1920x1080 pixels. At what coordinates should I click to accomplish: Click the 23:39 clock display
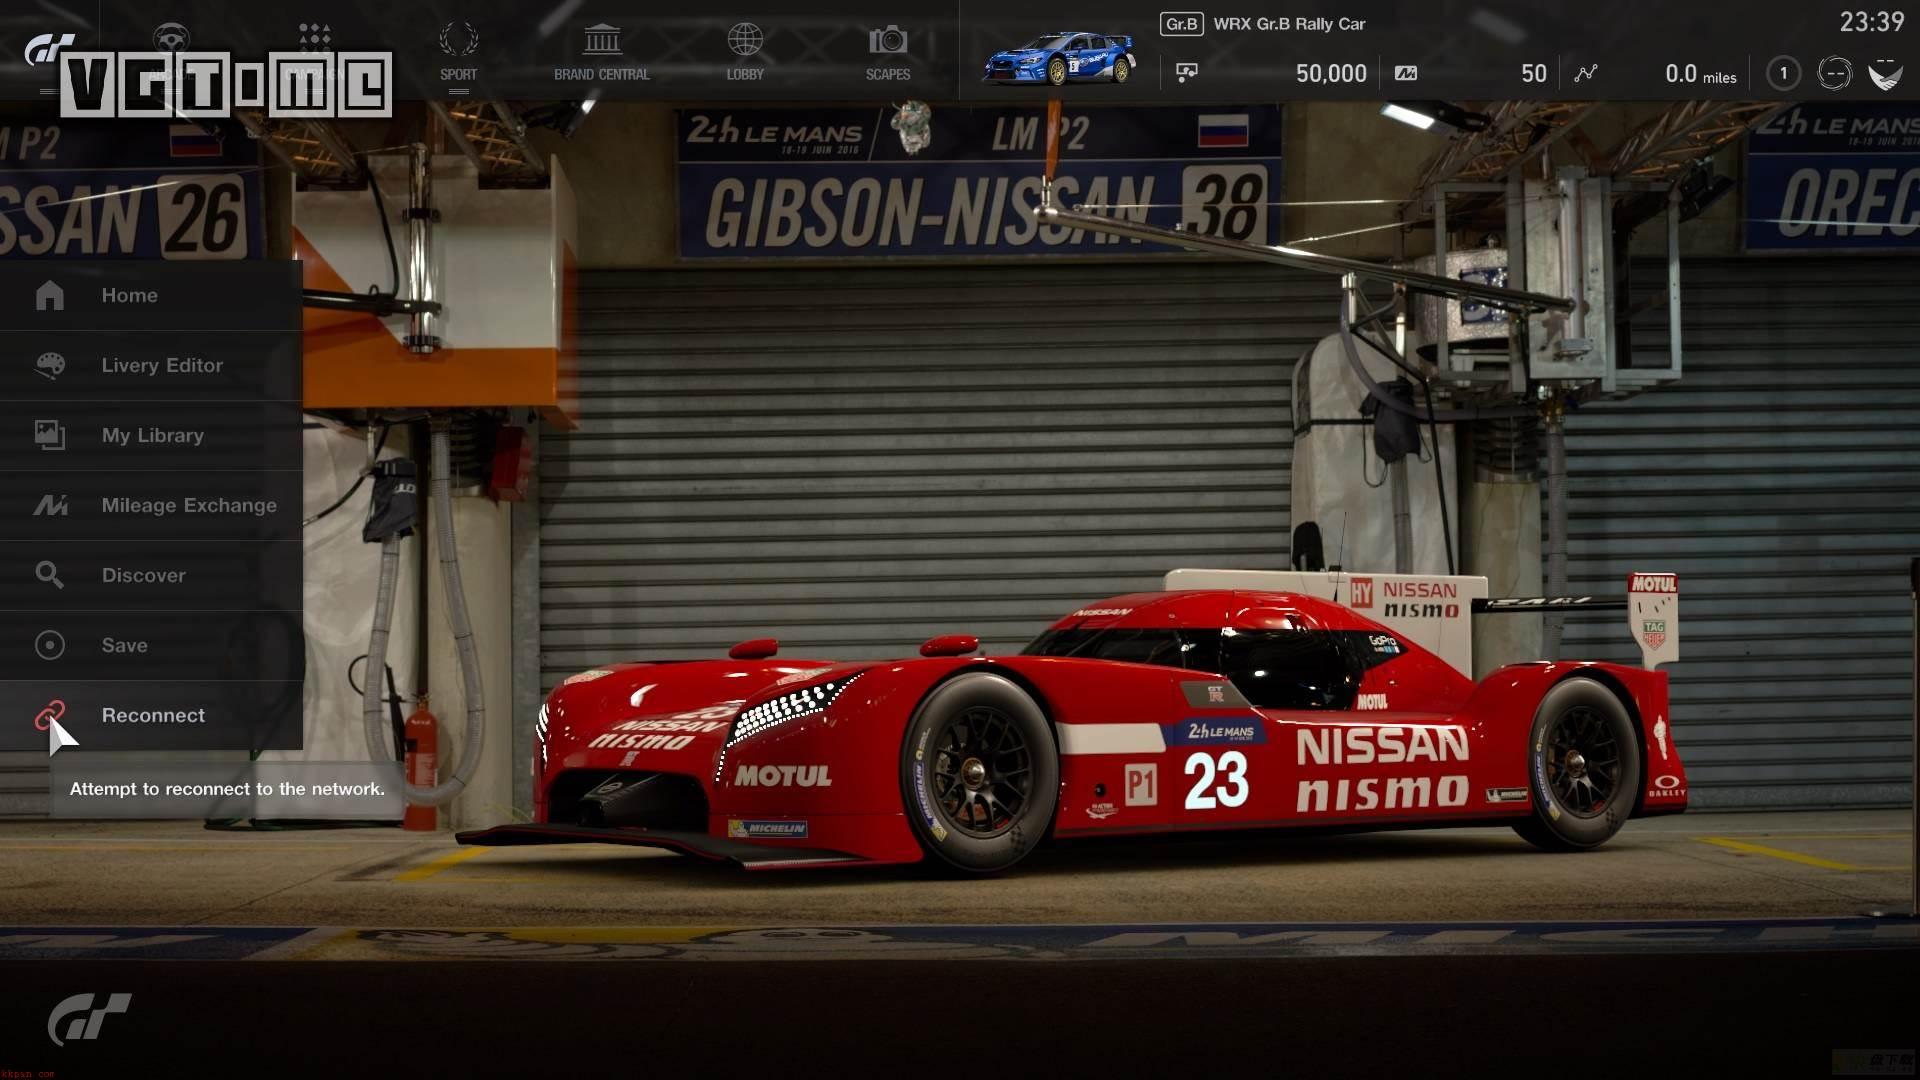[1872, 22]
